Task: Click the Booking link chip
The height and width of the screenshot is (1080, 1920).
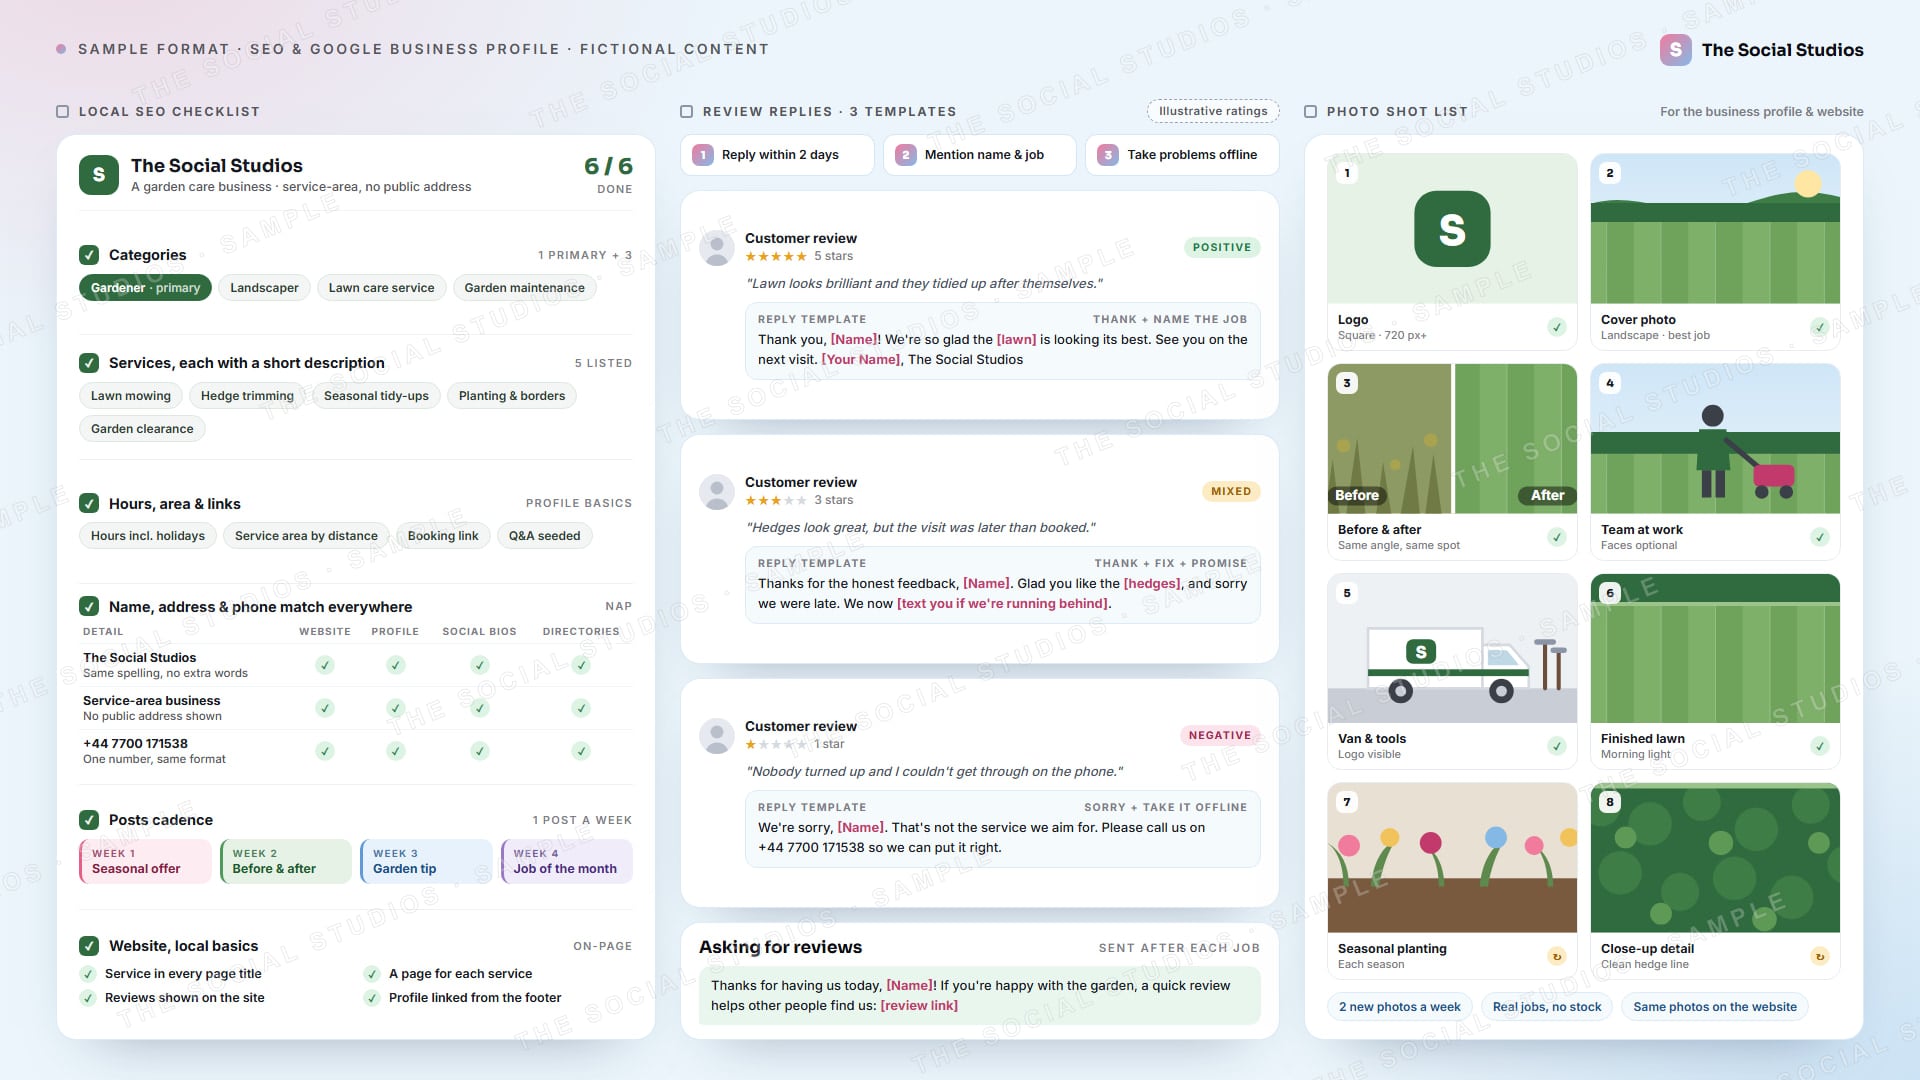Action: tap(443, 536)
